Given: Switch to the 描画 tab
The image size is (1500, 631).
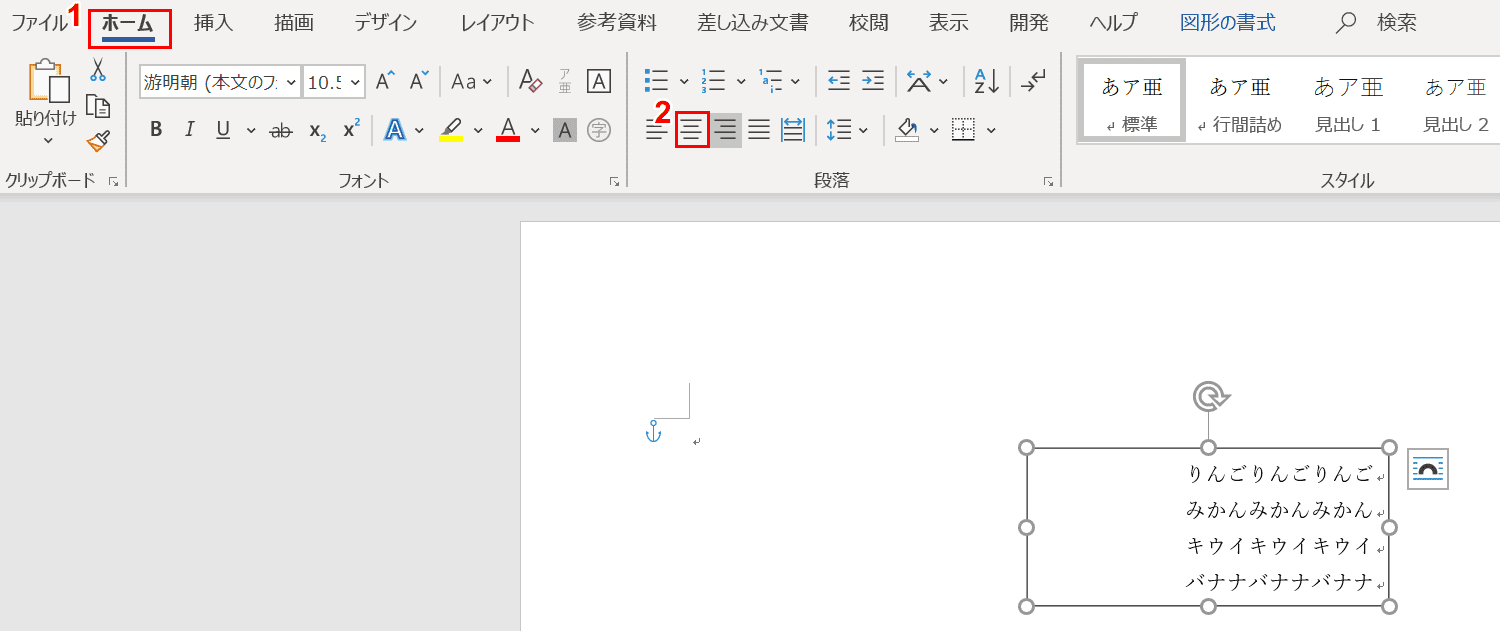Looking at the screenshot, I should (x=293, y=23).
